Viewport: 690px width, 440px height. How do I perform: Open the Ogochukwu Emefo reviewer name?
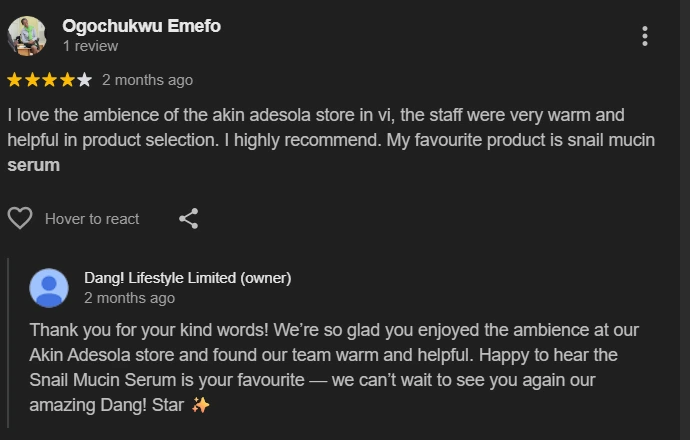coord(141,26)
